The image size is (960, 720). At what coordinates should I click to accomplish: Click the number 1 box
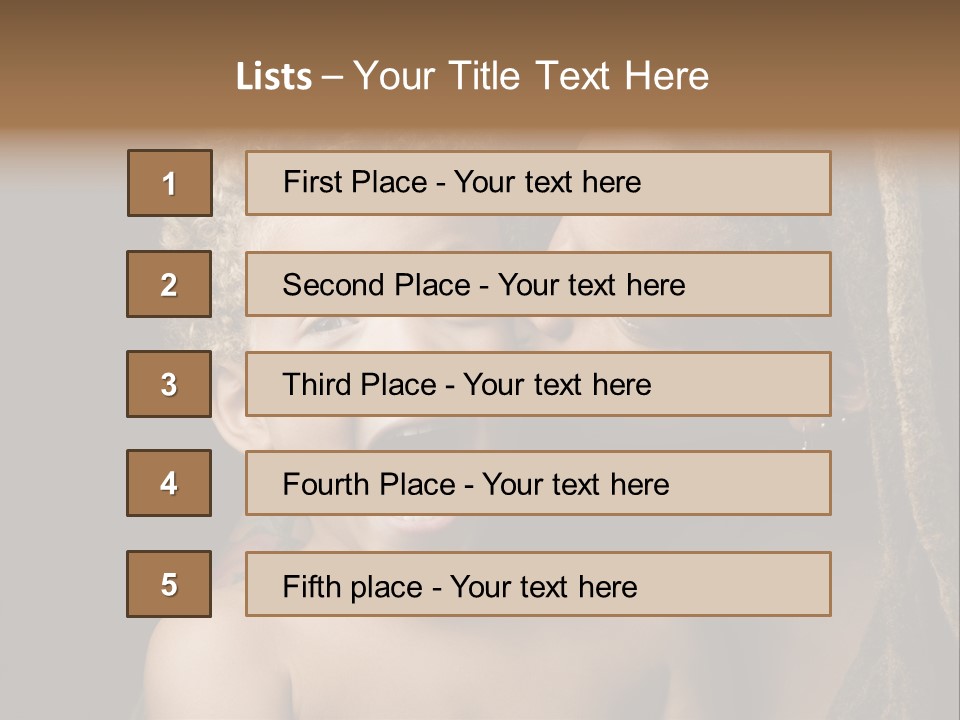[x=169, y=183]
